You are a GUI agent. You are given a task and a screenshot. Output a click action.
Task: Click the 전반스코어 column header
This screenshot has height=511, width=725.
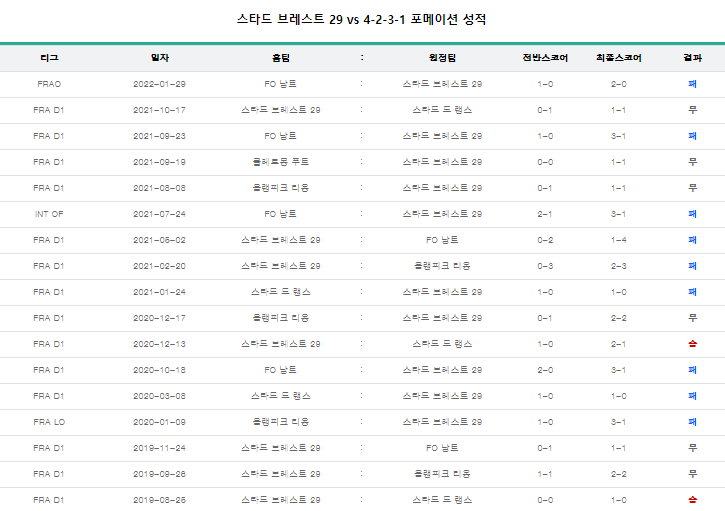545,58
